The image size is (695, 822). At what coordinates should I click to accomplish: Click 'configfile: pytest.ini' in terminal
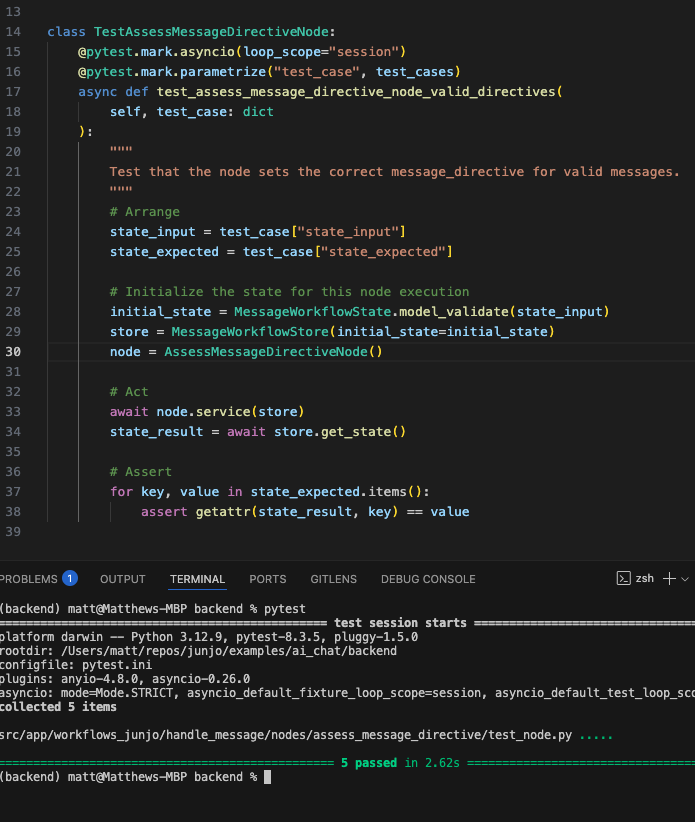tap(76, 665)
